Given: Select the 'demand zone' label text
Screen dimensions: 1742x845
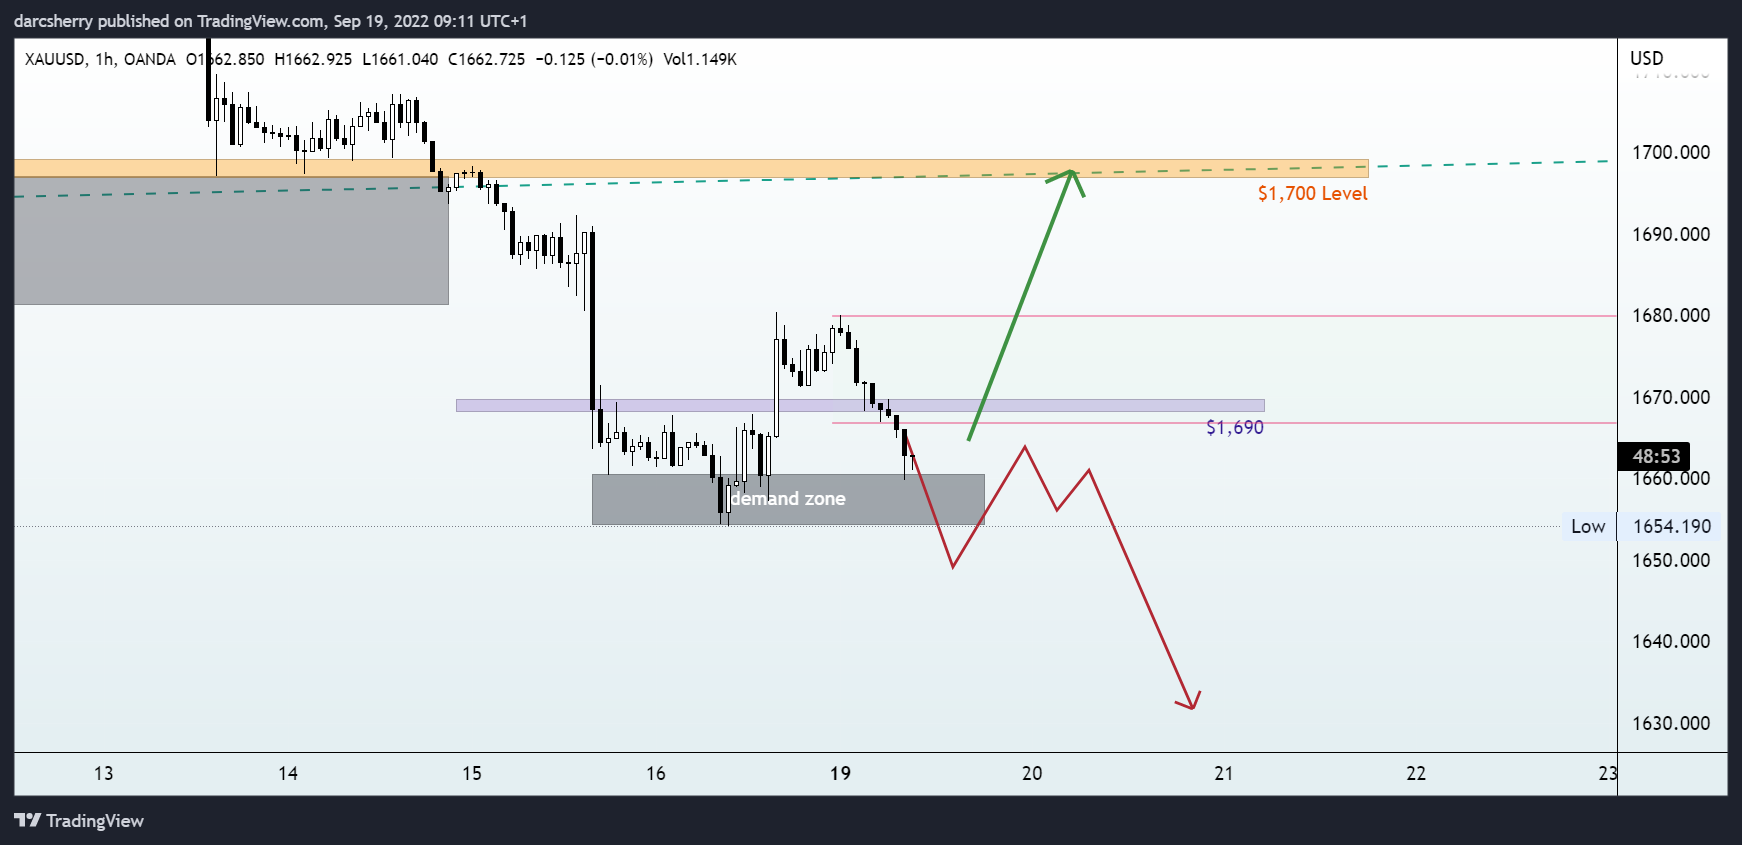Looking at the screenshot, I should 788,498.
